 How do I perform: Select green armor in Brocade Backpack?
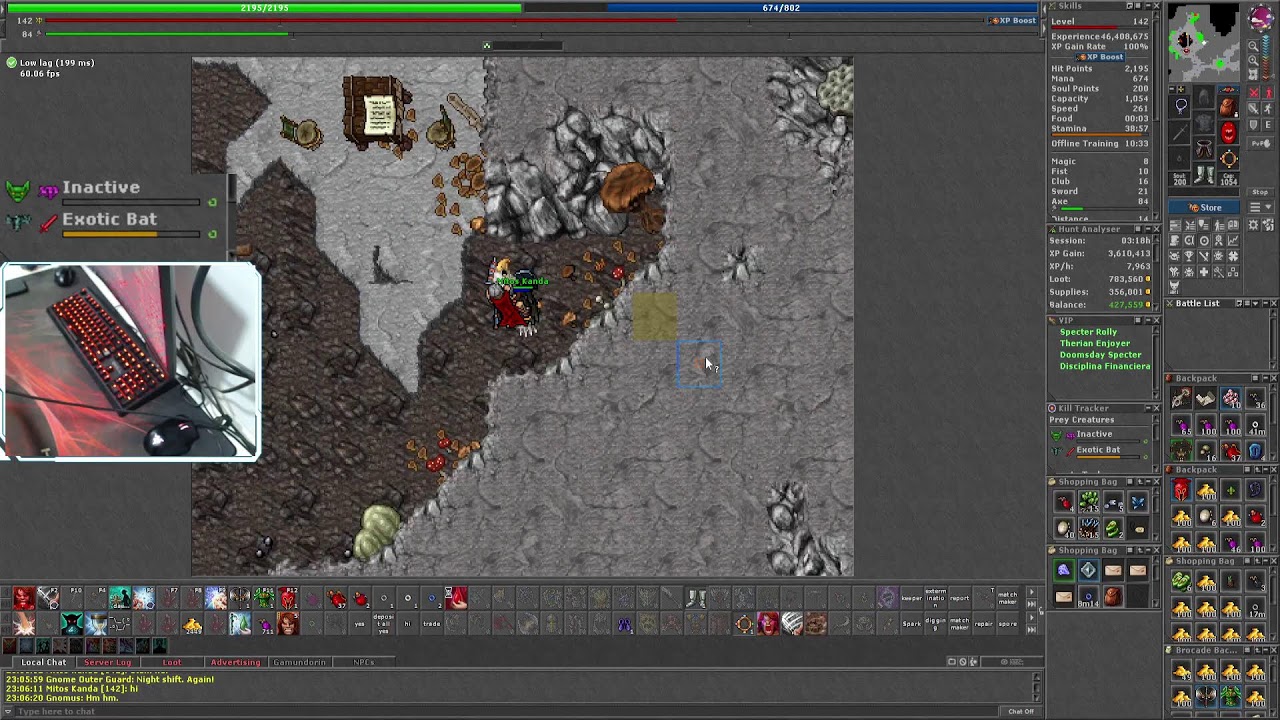tap(1232, 694)
